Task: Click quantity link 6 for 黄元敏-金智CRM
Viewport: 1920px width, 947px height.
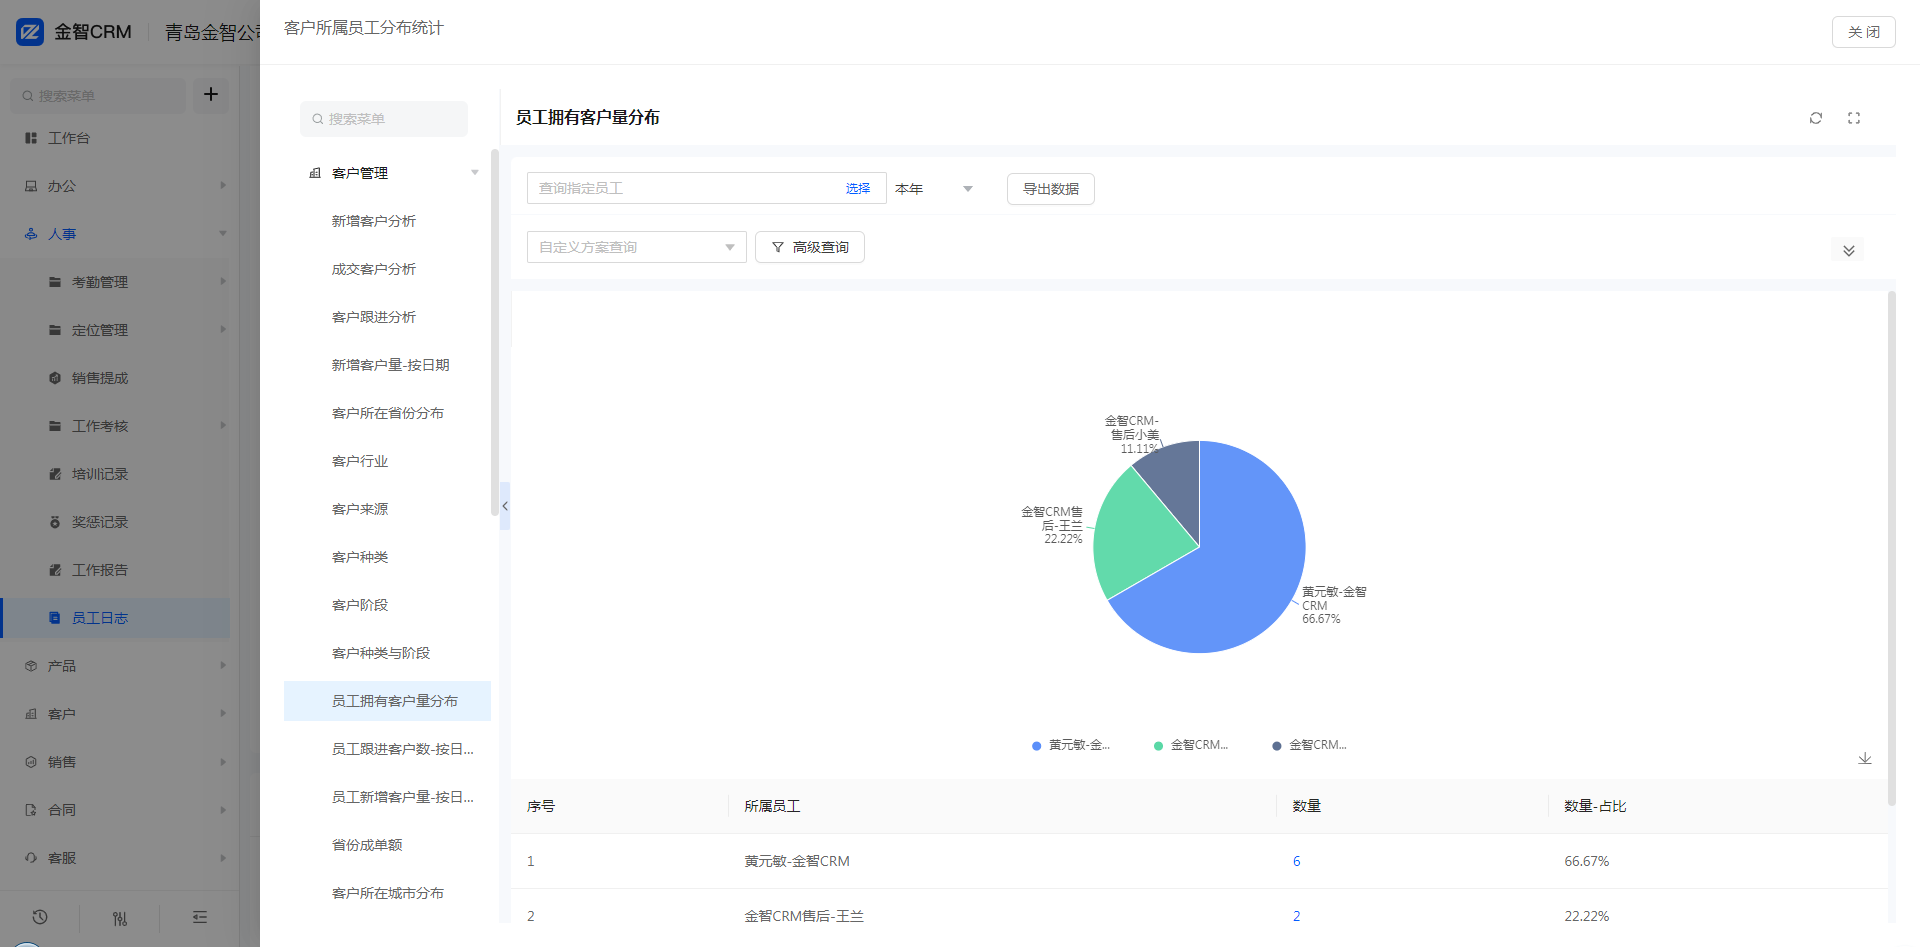Action: pos(1297,861)
